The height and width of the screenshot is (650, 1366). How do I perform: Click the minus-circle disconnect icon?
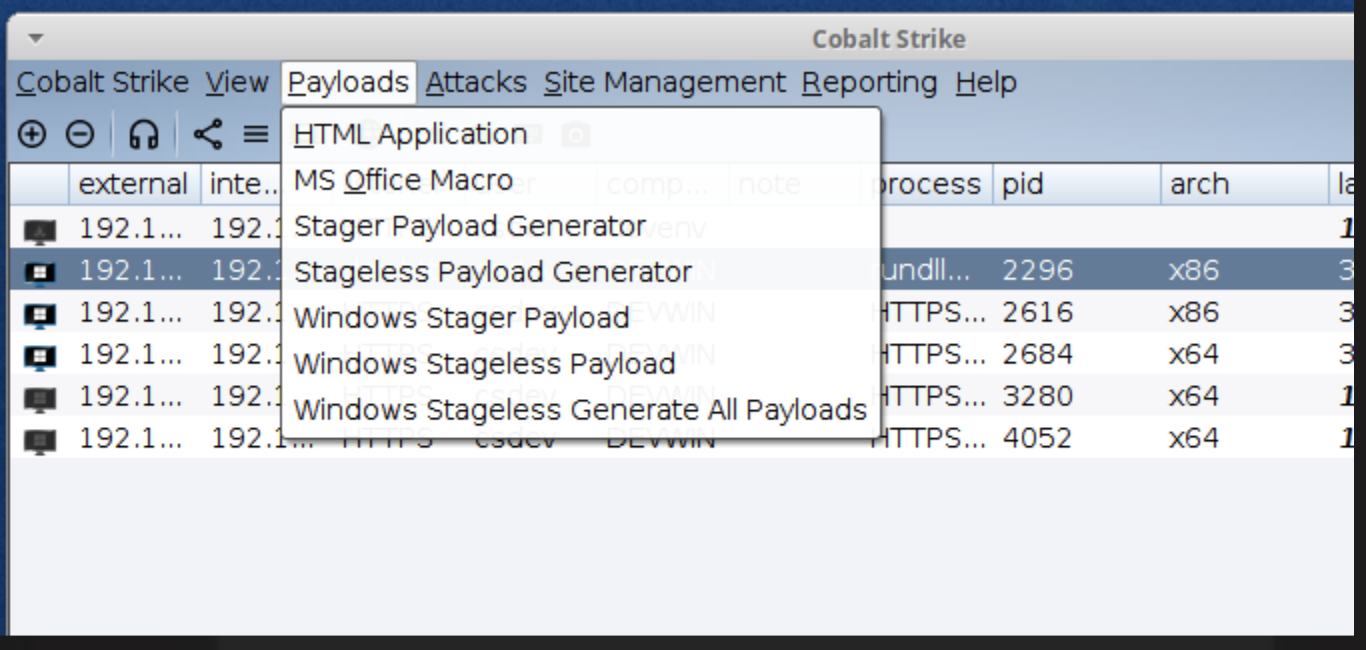click(x=80, y=134)
